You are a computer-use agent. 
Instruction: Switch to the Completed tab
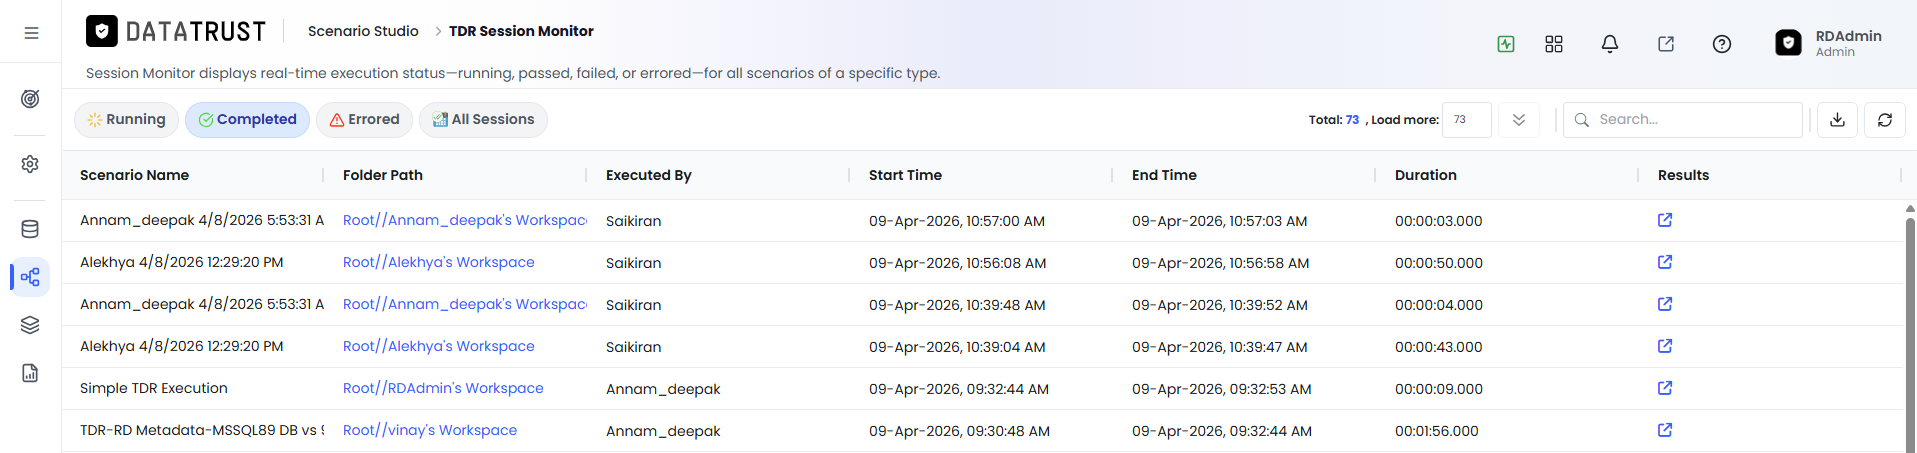coord(247,120)
